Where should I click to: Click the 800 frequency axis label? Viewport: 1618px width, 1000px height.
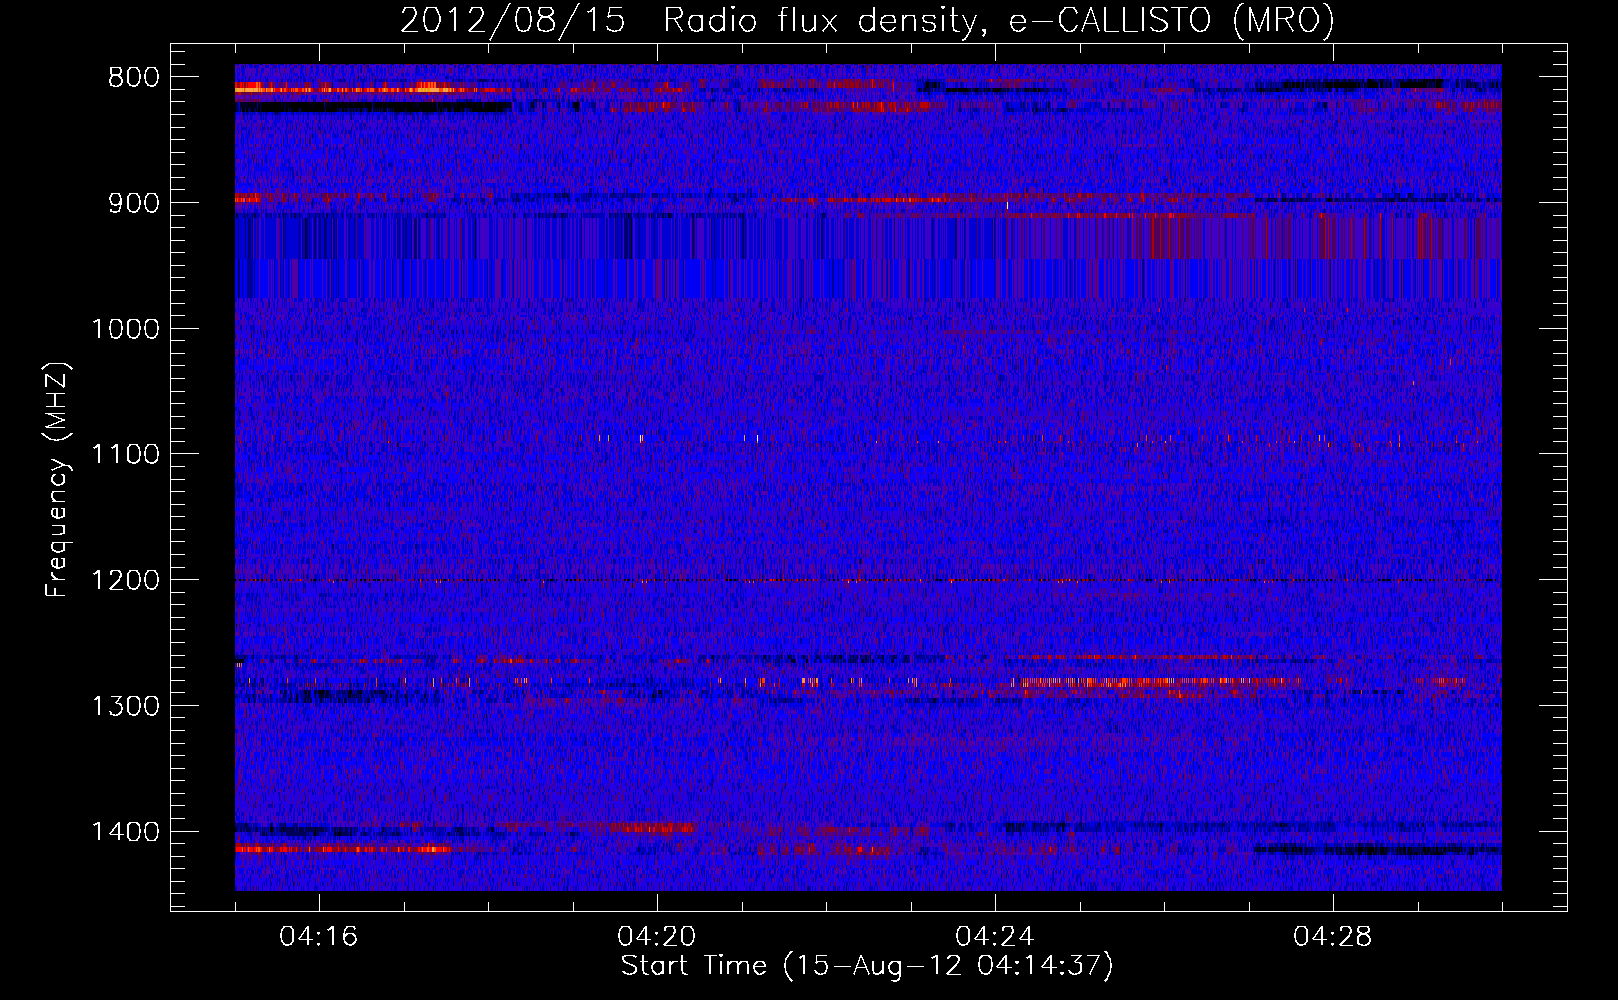pyautogui.click(x=134, y=78)
